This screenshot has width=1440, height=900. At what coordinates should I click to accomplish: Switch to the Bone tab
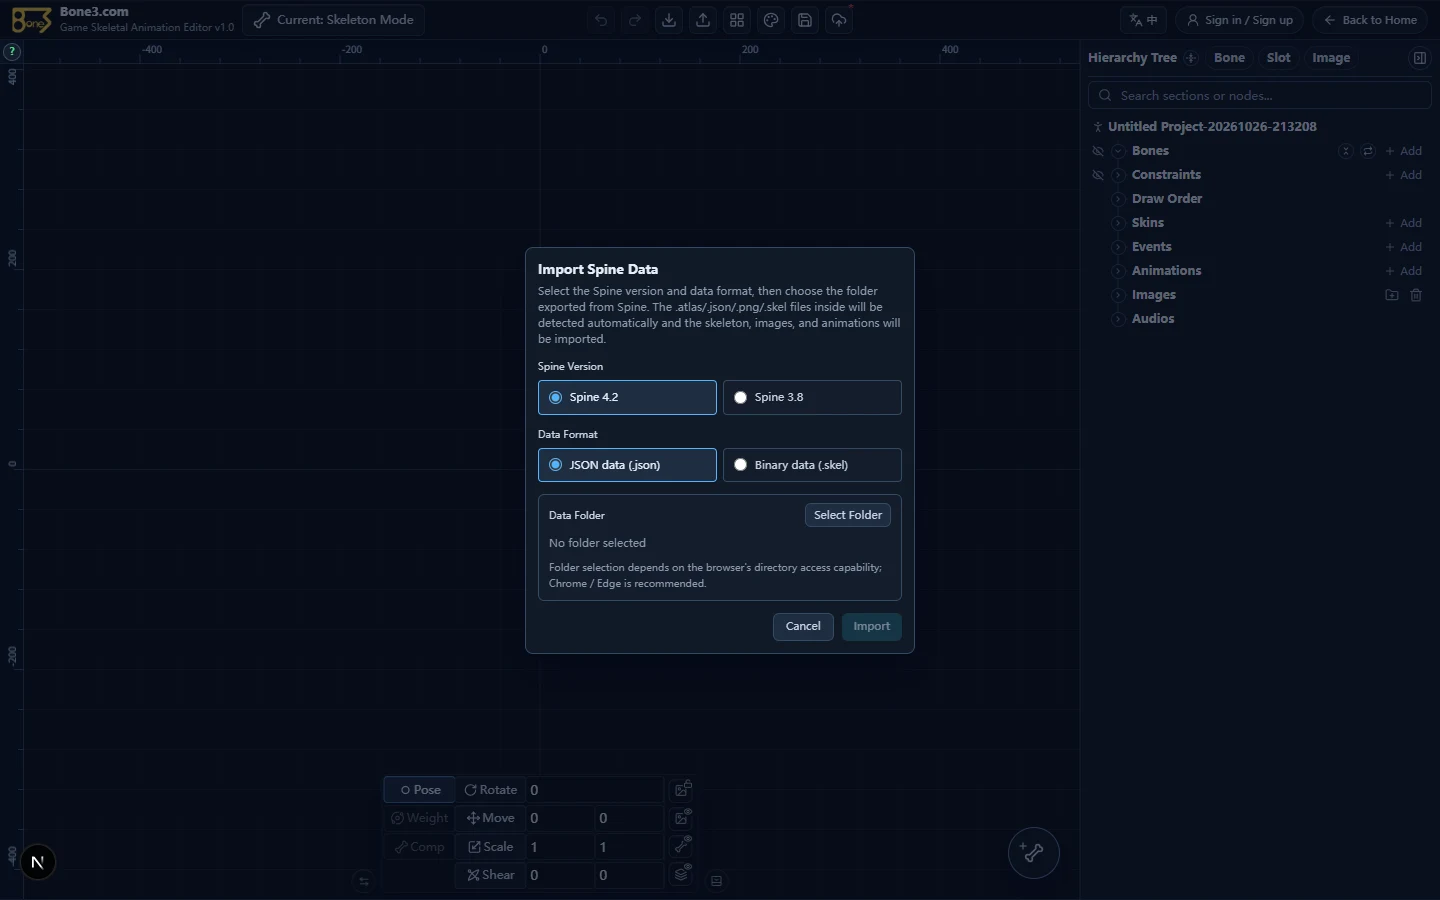[x=1229, y=58]
